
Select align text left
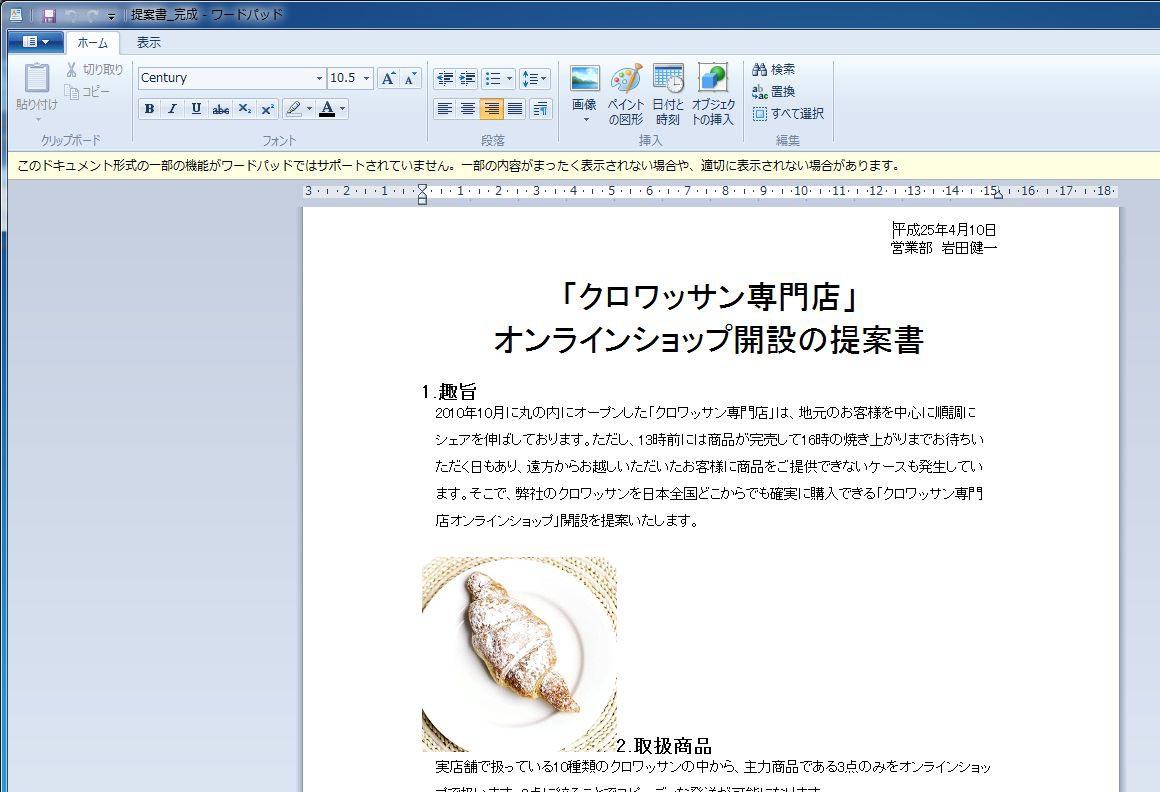point(445,109)
